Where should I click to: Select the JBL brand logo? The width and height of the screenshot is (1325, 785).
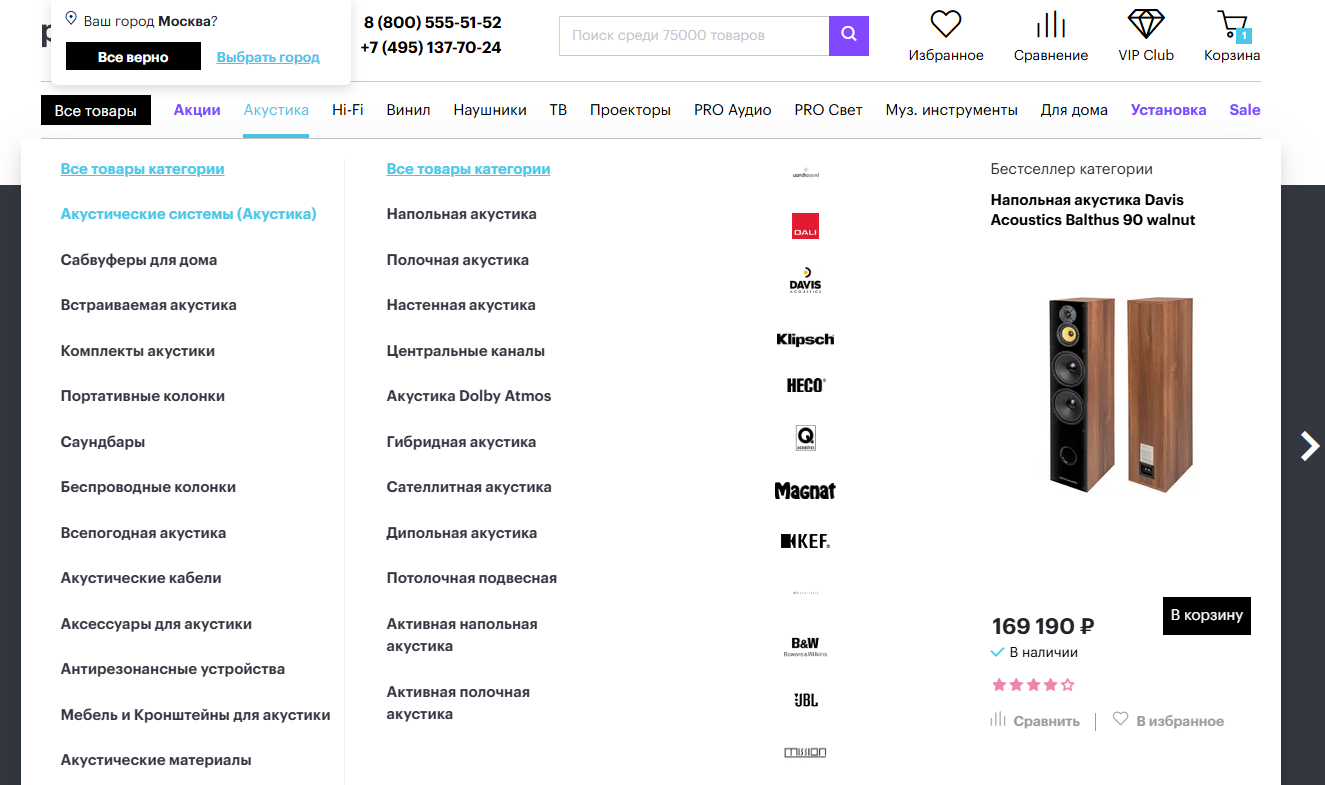805,700
